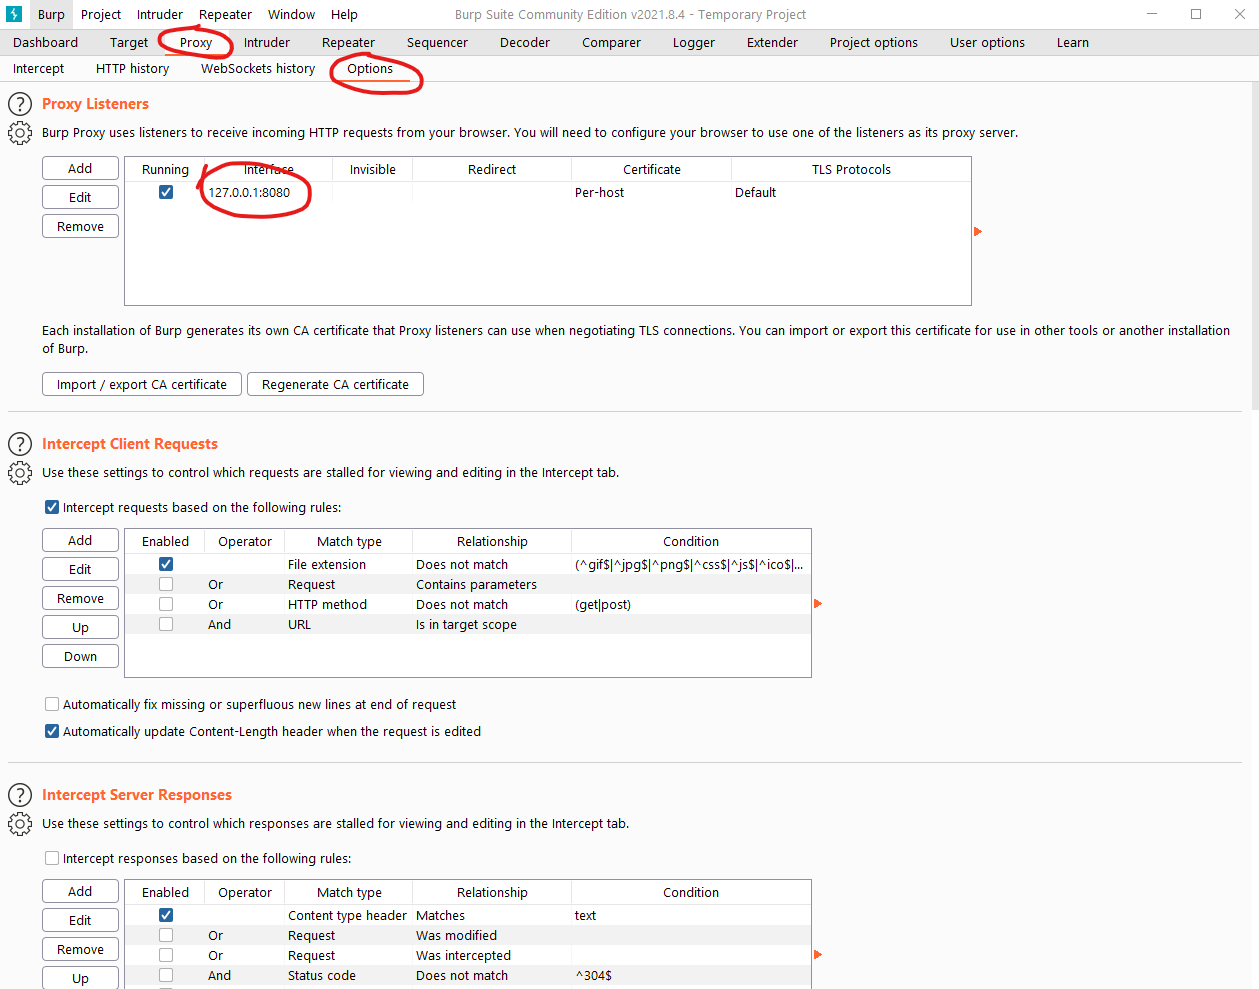Click gear icon for Intercept Server Responses

point(20,824)
